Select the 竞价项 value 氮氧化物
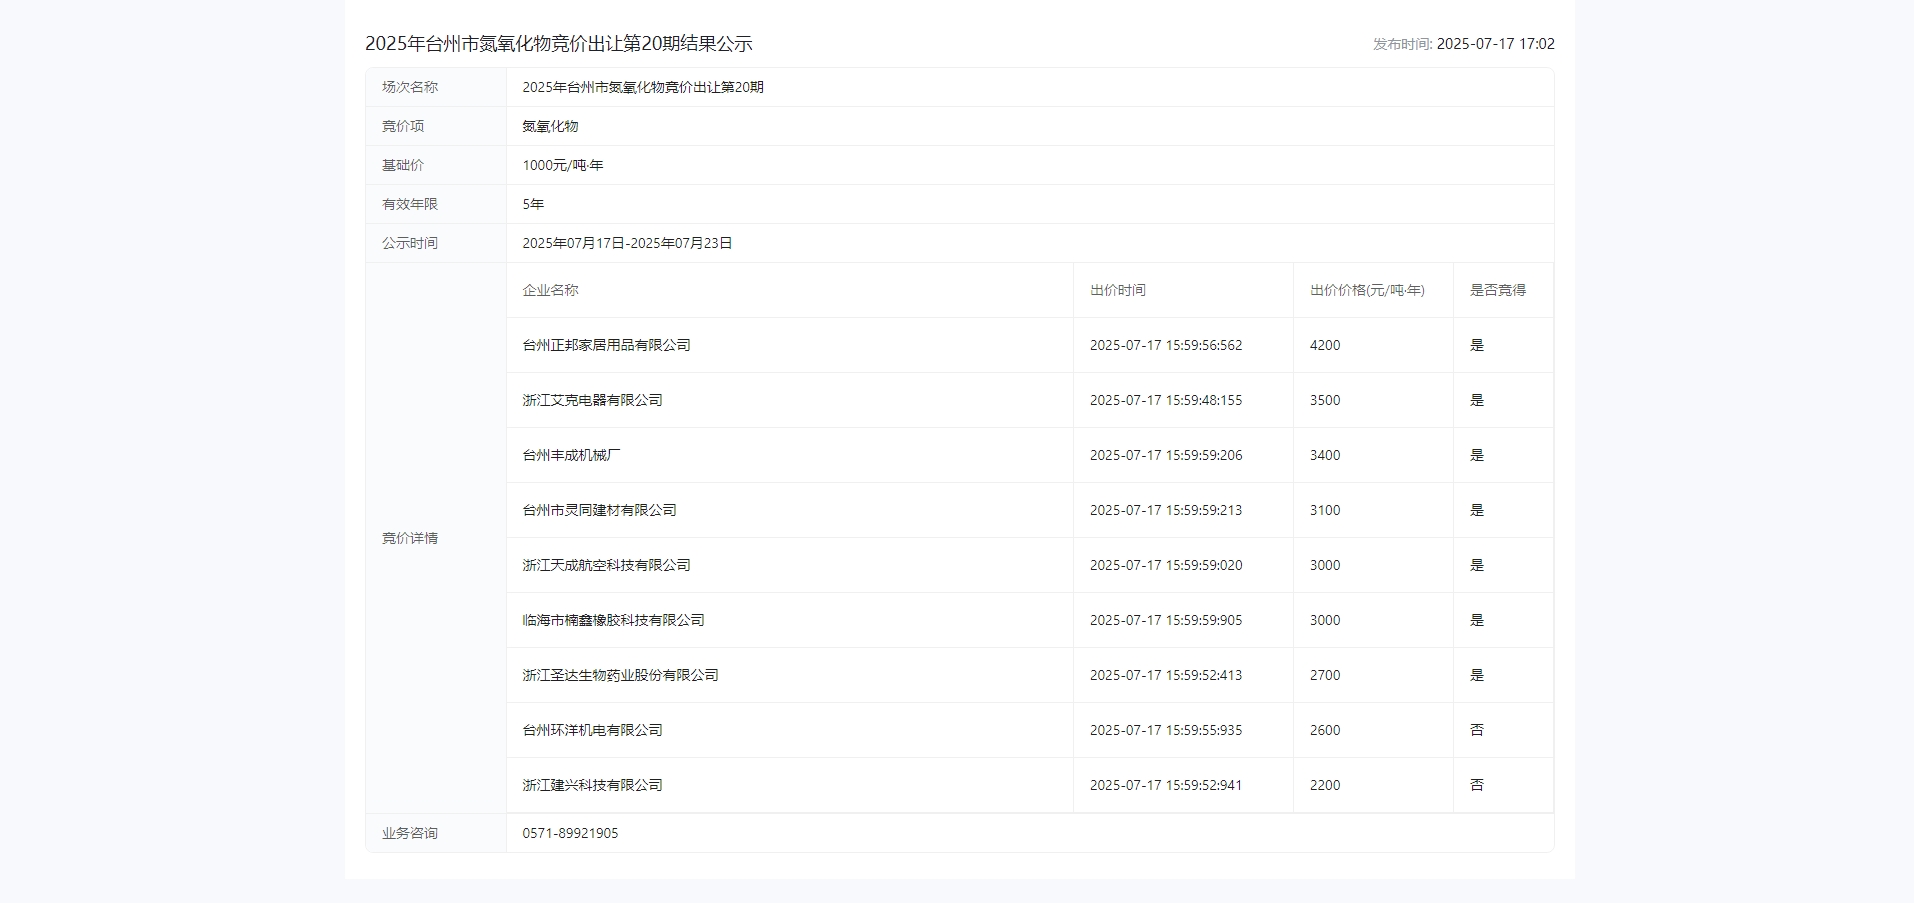 [548, 126]
